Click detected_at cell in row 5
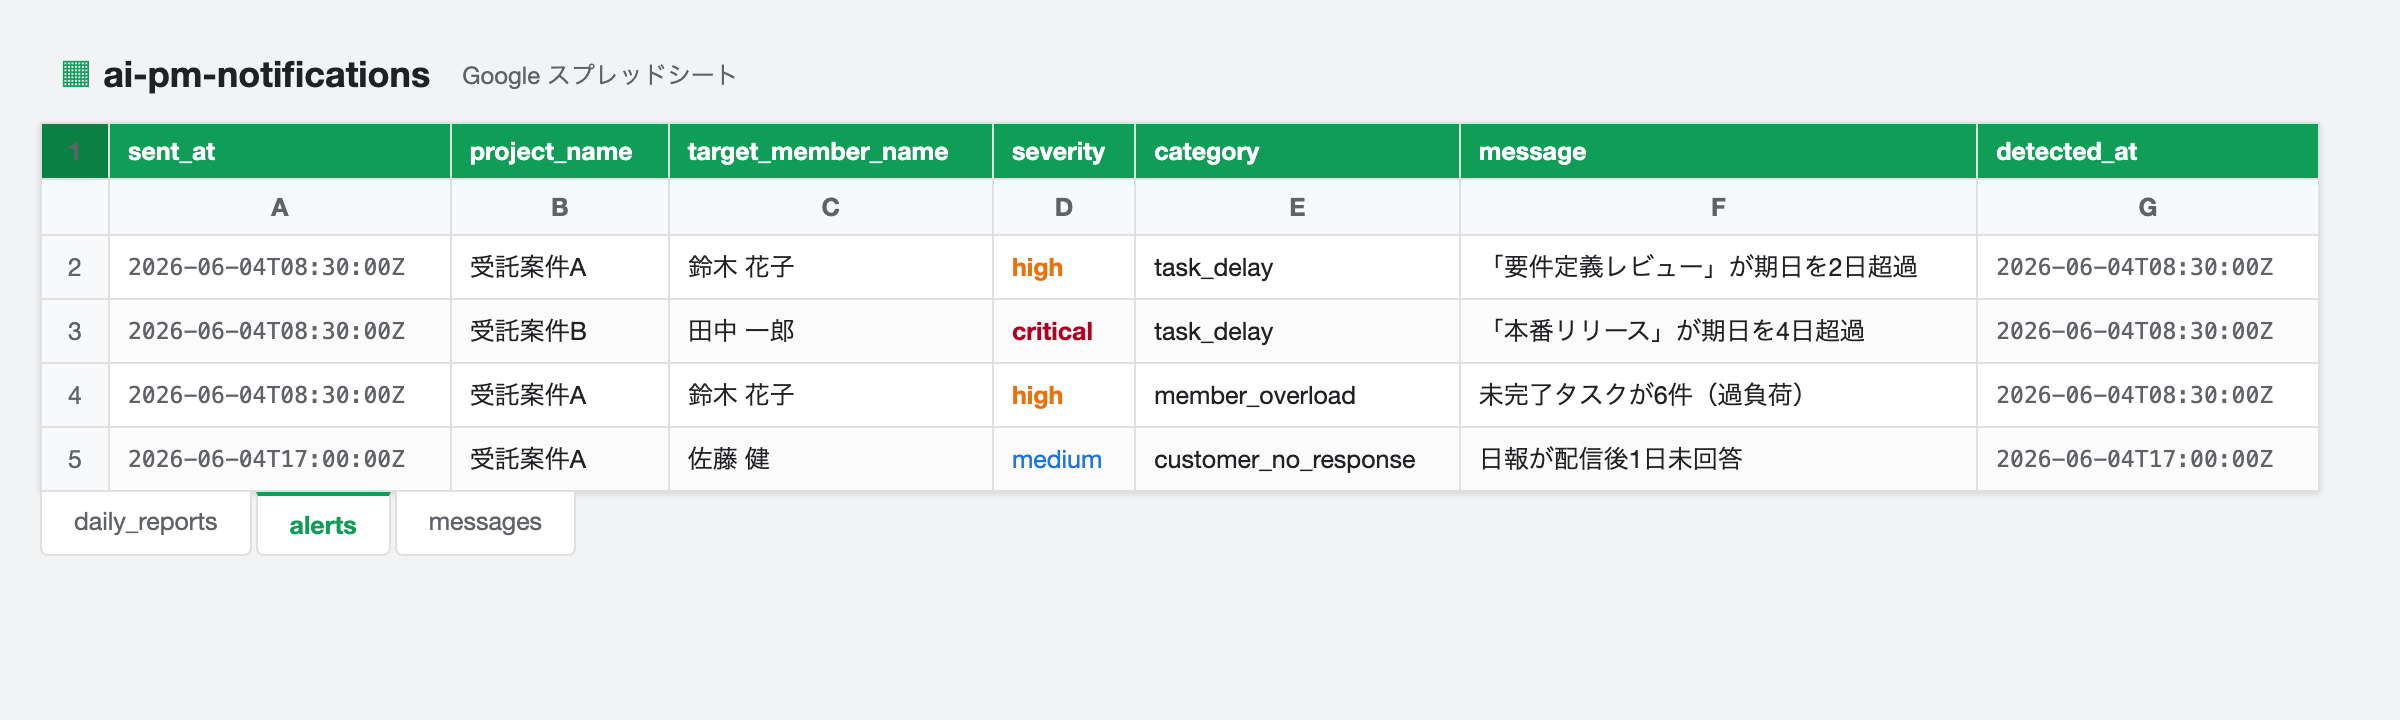2400x720 pixels. tap(2147, 459)
